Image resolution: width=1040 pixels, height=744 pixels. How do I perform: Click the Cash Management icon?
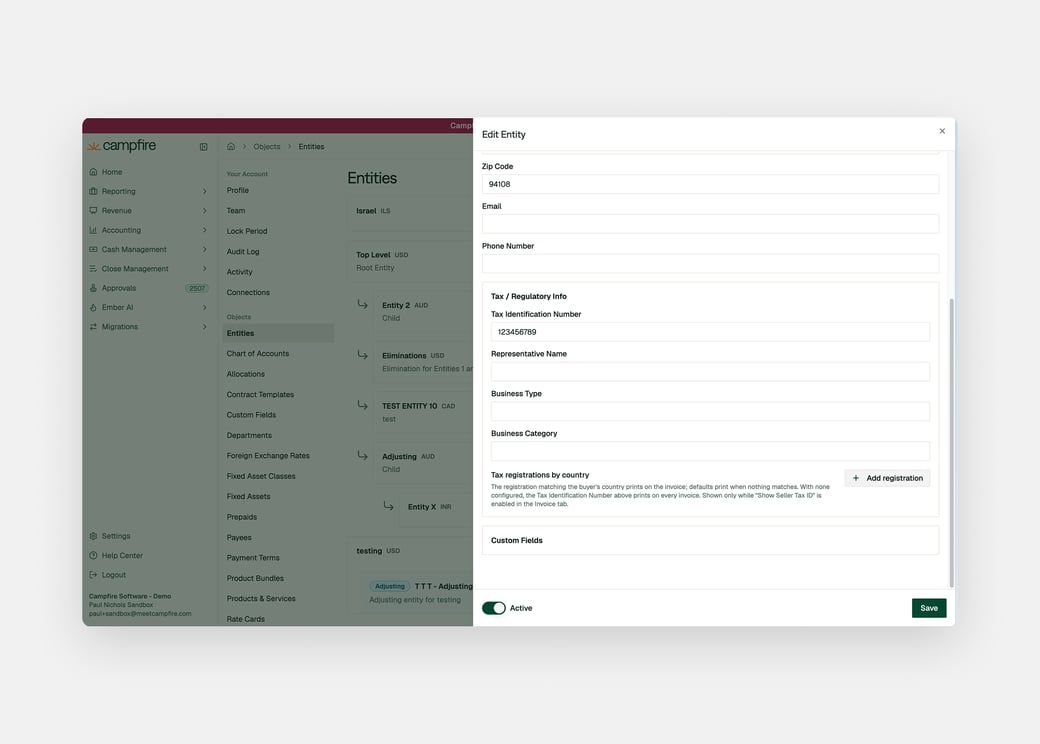pyautogui.click(x=94, y=249)
